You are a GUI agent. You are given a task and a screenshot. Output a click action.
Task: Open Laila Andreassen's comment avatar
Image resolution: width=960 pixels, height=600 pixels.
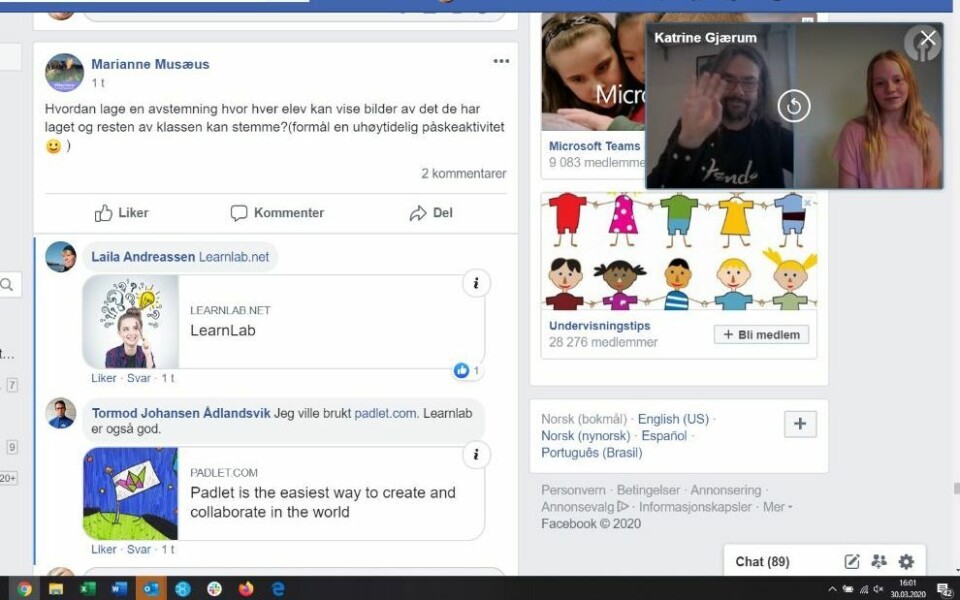(61, 257)
